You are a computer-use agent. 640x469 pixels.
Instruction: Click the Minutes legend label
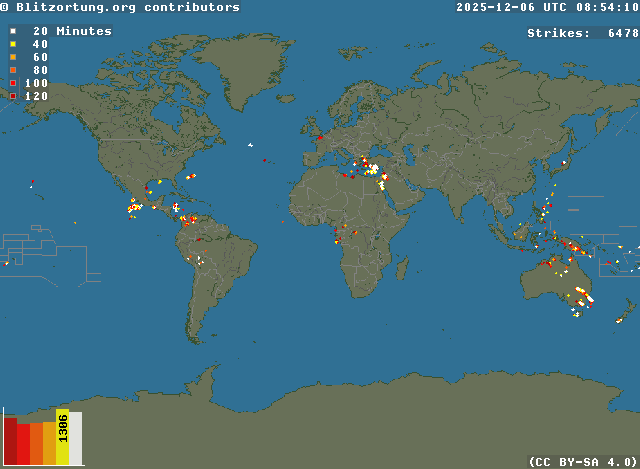tap(84, 31)
